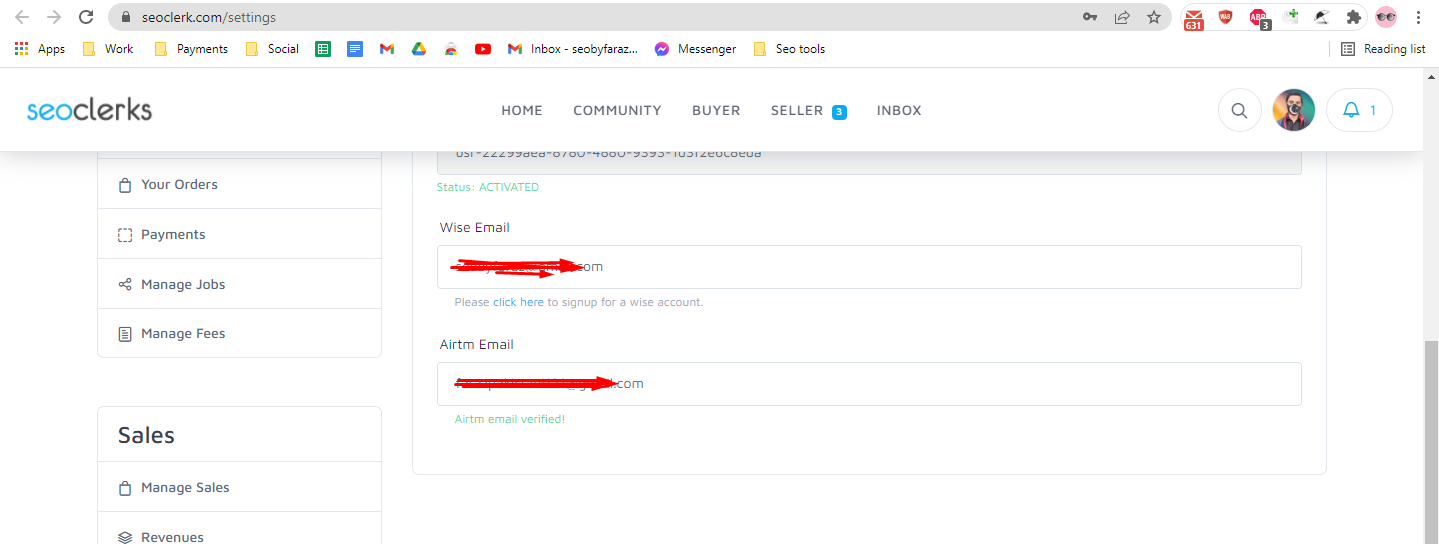This screenshot has width=1439, height=544.
Task: Open the Gmail checker extension showing 631
Action: (x=1193, y=18)
